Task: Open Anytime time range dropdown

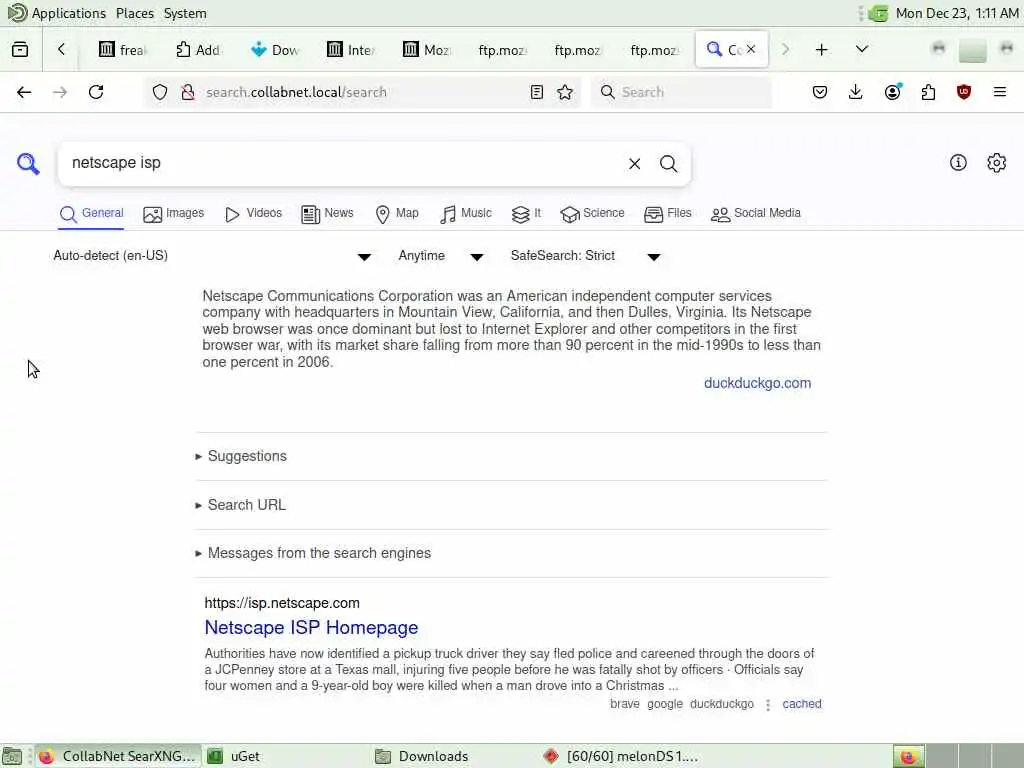Action: [x=441, y=256]
